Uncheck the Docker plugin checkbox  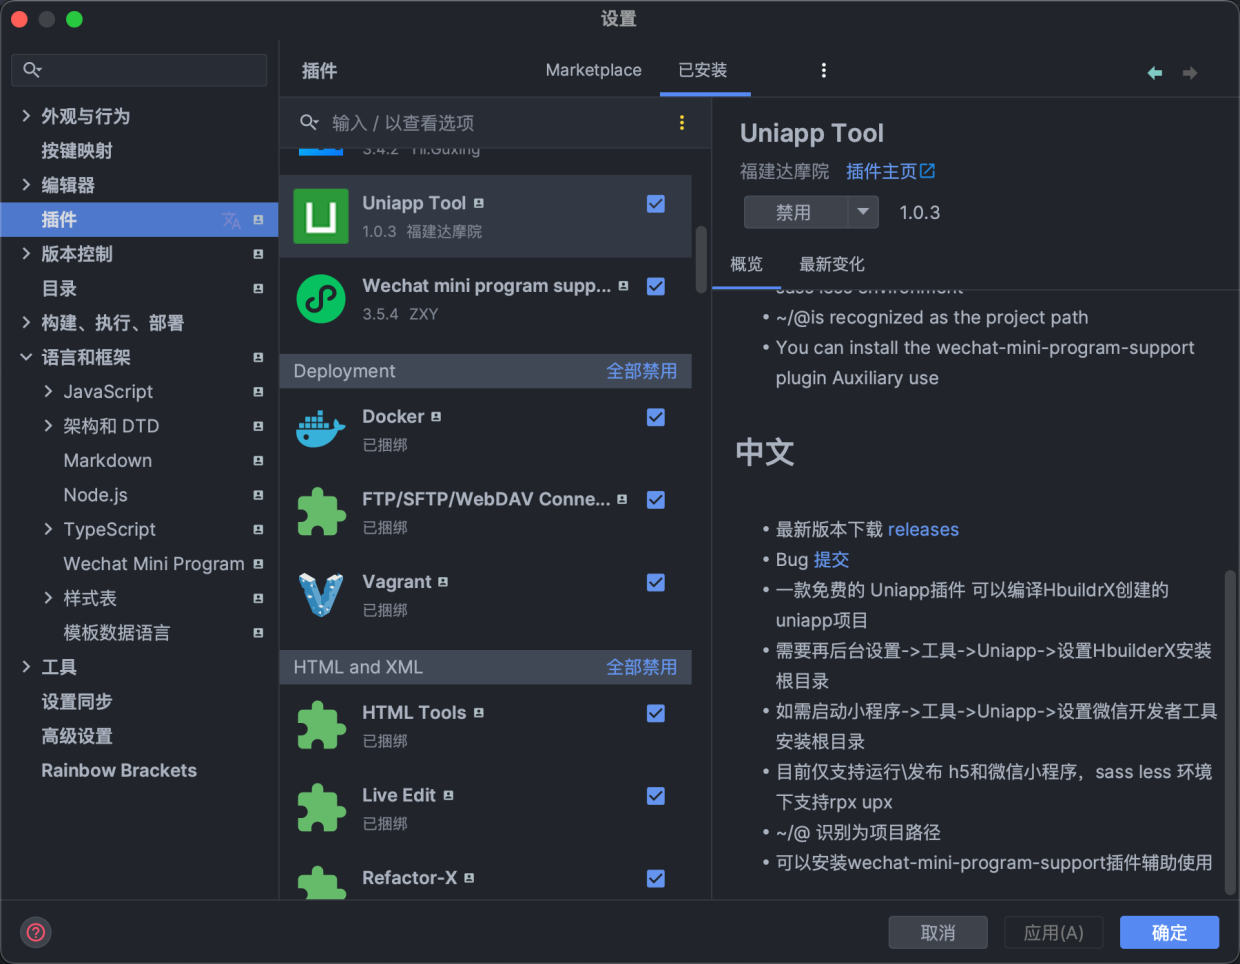(x=656, y=417)
